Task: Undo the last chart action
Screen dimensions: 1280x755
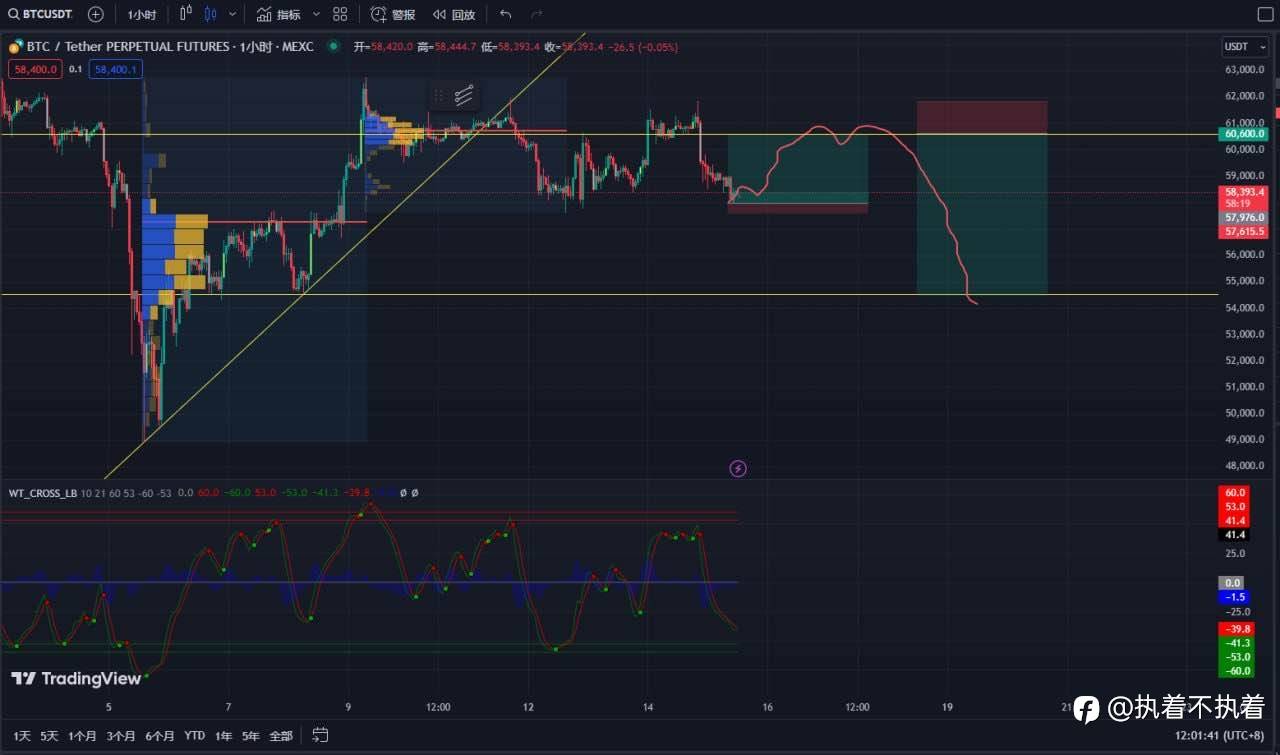Action: [x=505, y=14]
